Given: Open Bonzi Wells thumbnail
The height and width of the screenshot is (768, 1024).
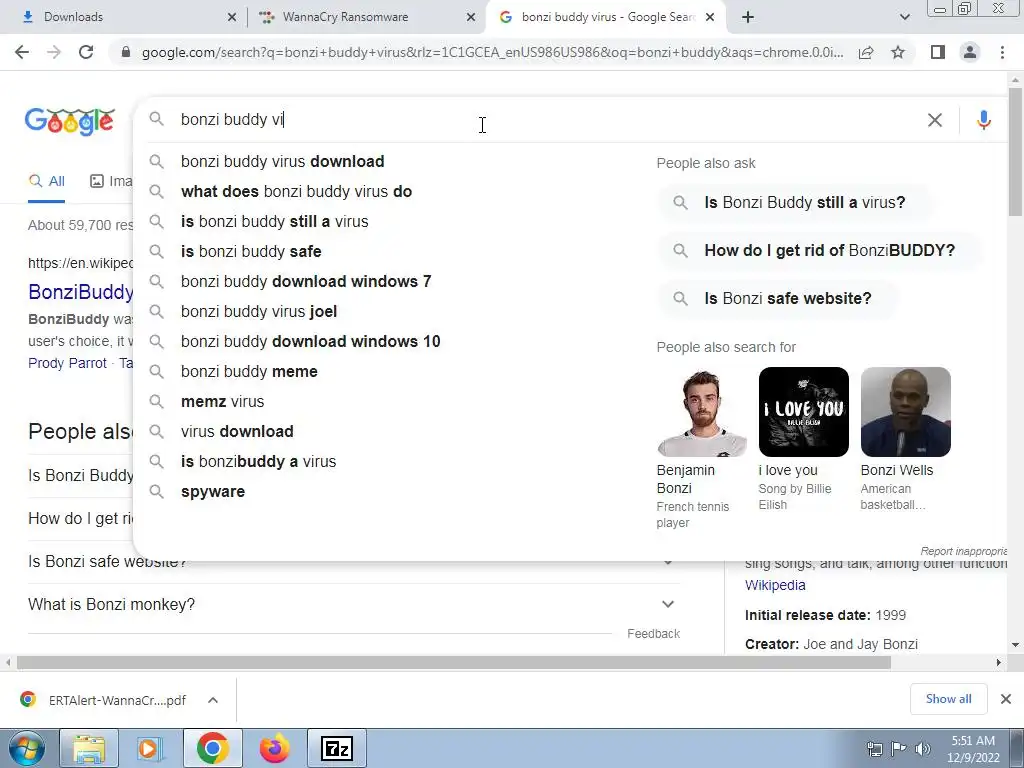Looking at the screenshot, I should (x=906, y=412).
